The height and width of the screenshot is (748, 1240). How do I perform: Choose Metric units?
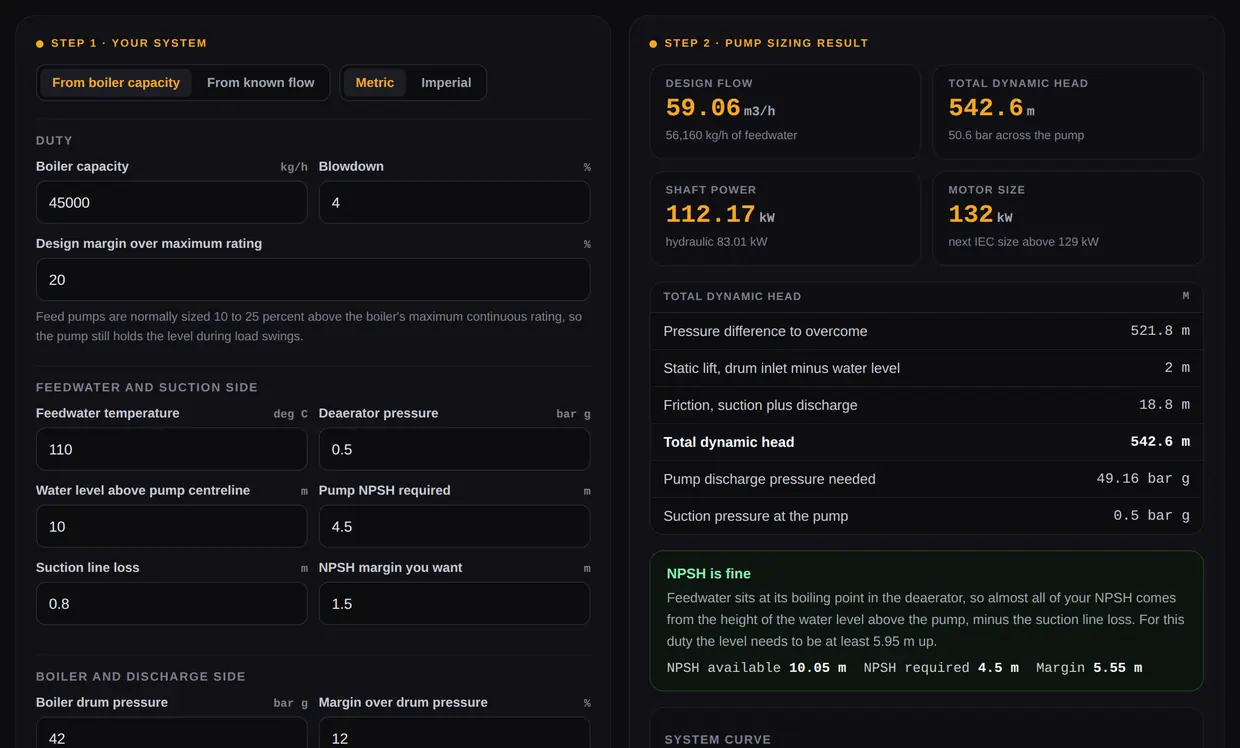pyautogui.click(x=375, y=83)
